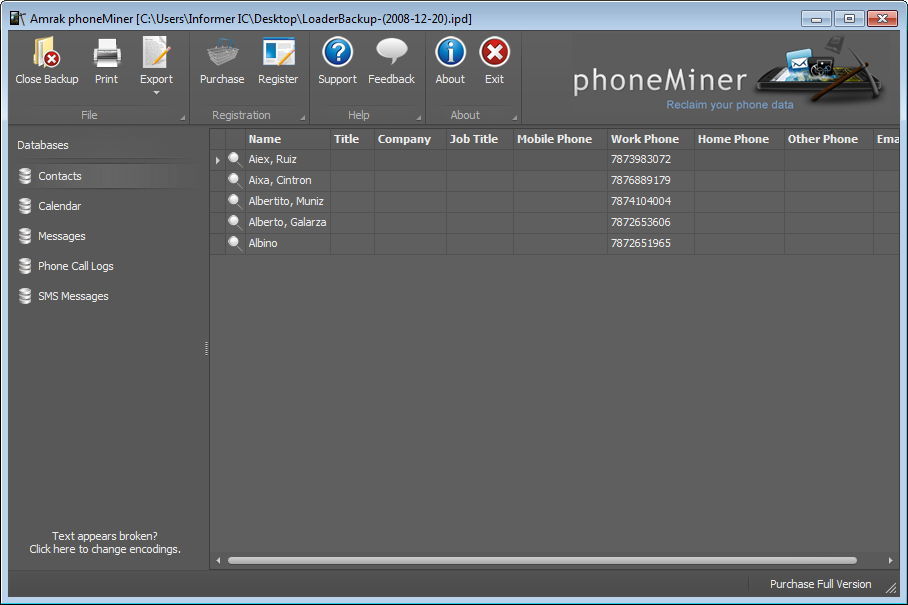
Task: Expand the Aiex, Ruiz record row
Action: pyautogui.click(x=217, y=159)
